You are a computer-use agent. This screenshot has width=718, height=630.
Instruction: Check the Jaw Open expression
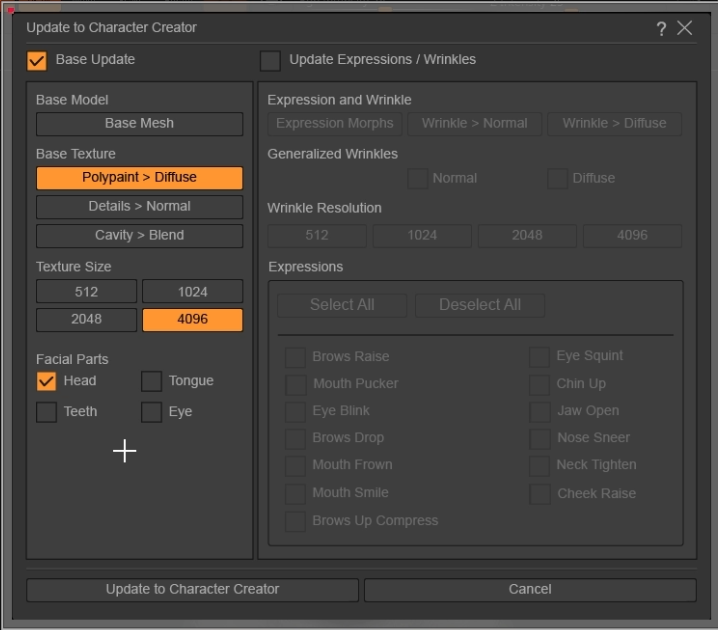click(x=539, y=412)
